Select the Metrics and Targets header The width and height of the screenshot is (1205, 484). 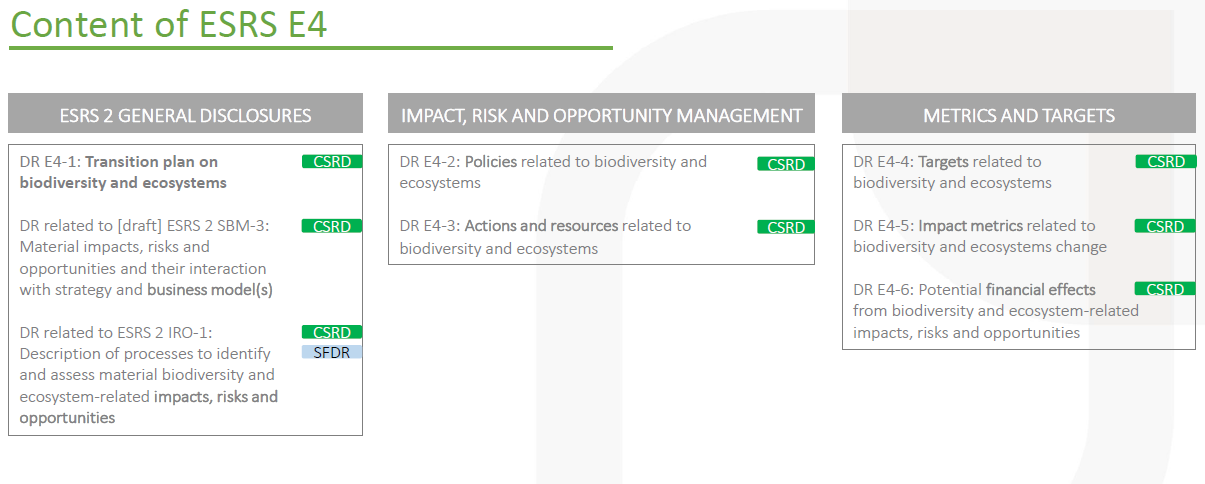click(1018, 115)
